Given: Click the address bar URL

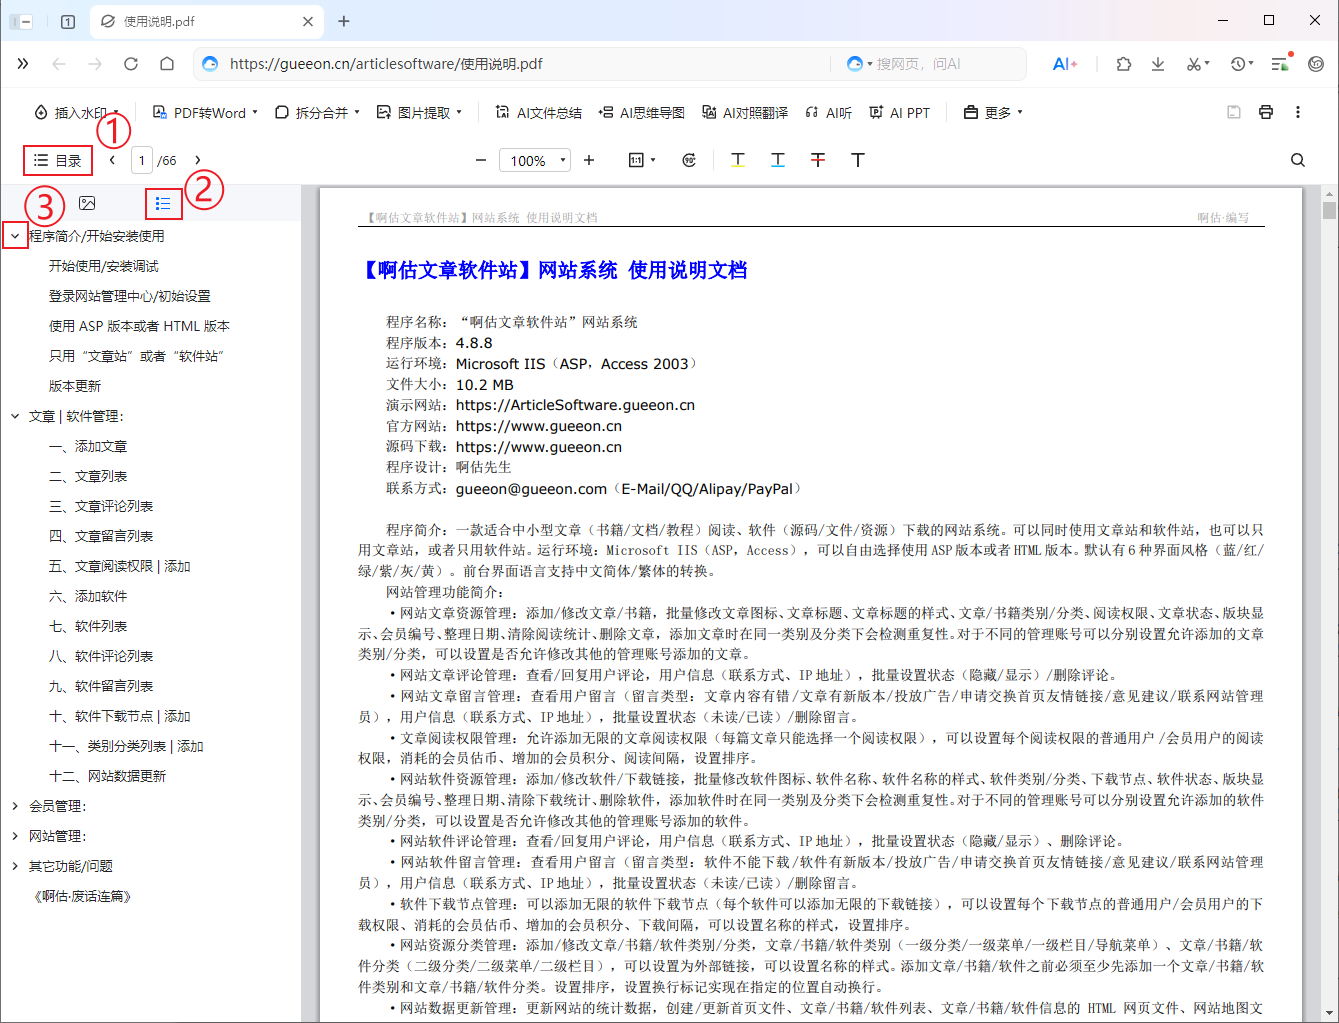Looking at the screenshot, I should (x=386, y=64).
